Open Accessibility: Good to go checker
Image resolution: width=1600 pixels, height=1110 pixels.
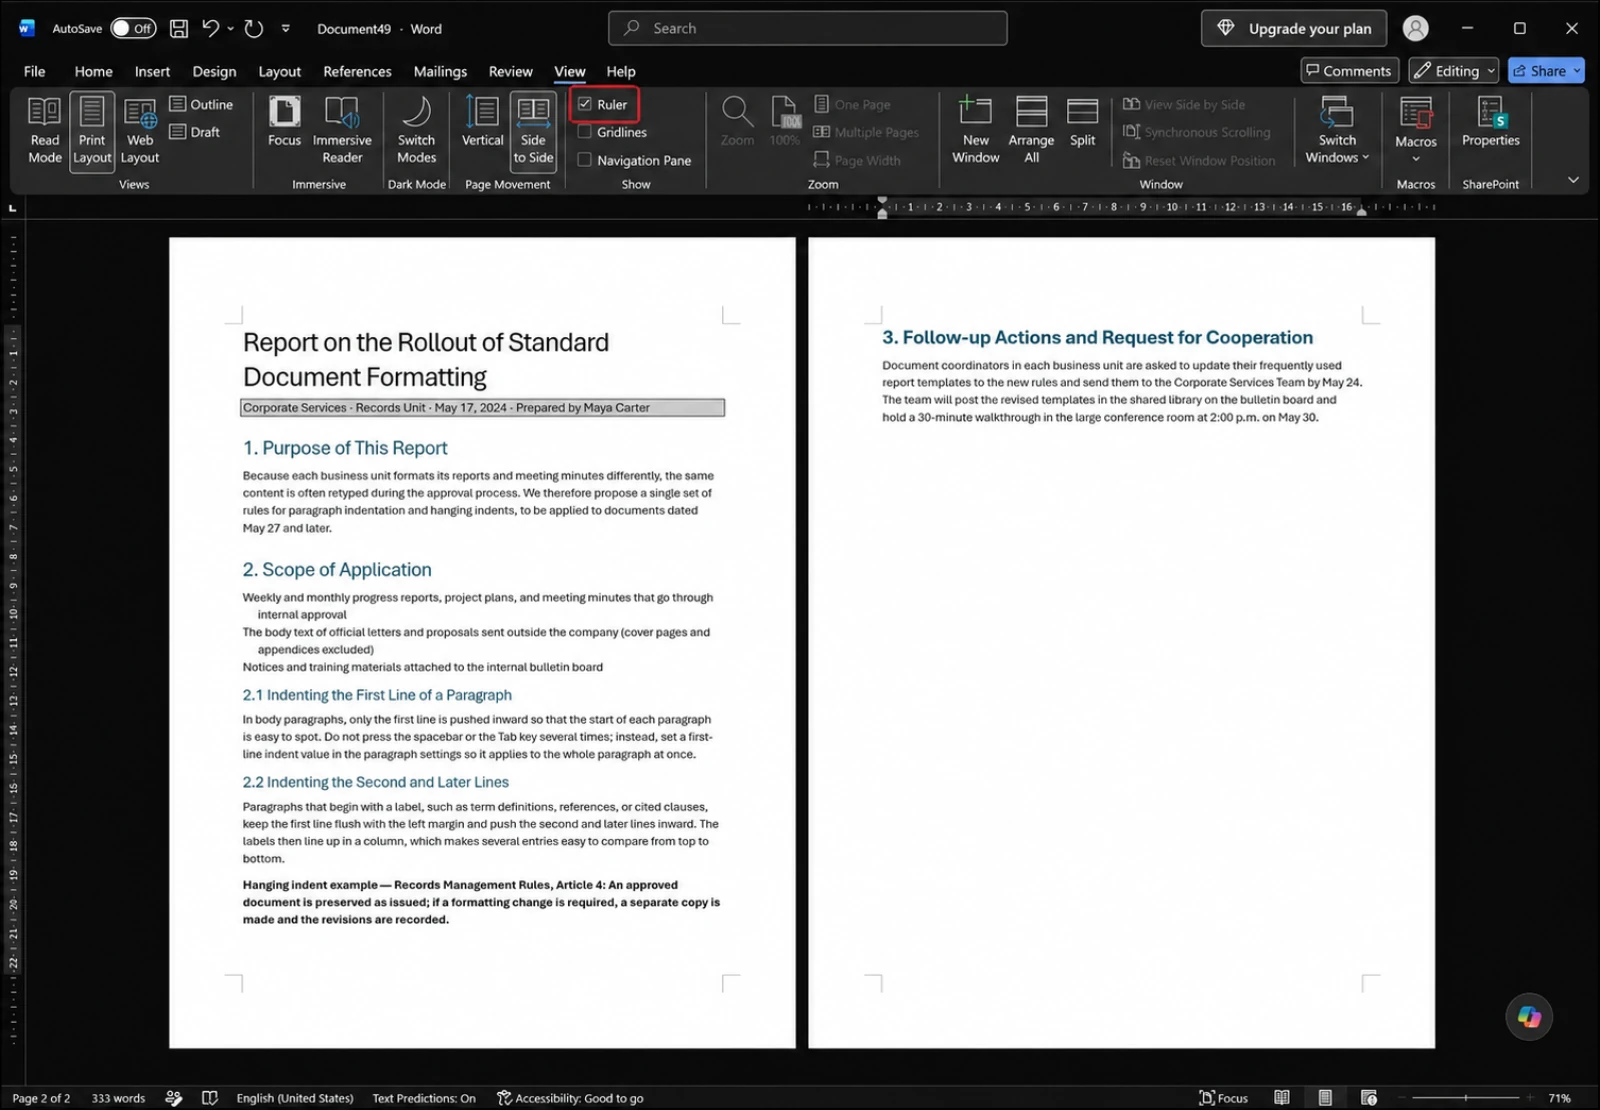(x=570, y=1098)
